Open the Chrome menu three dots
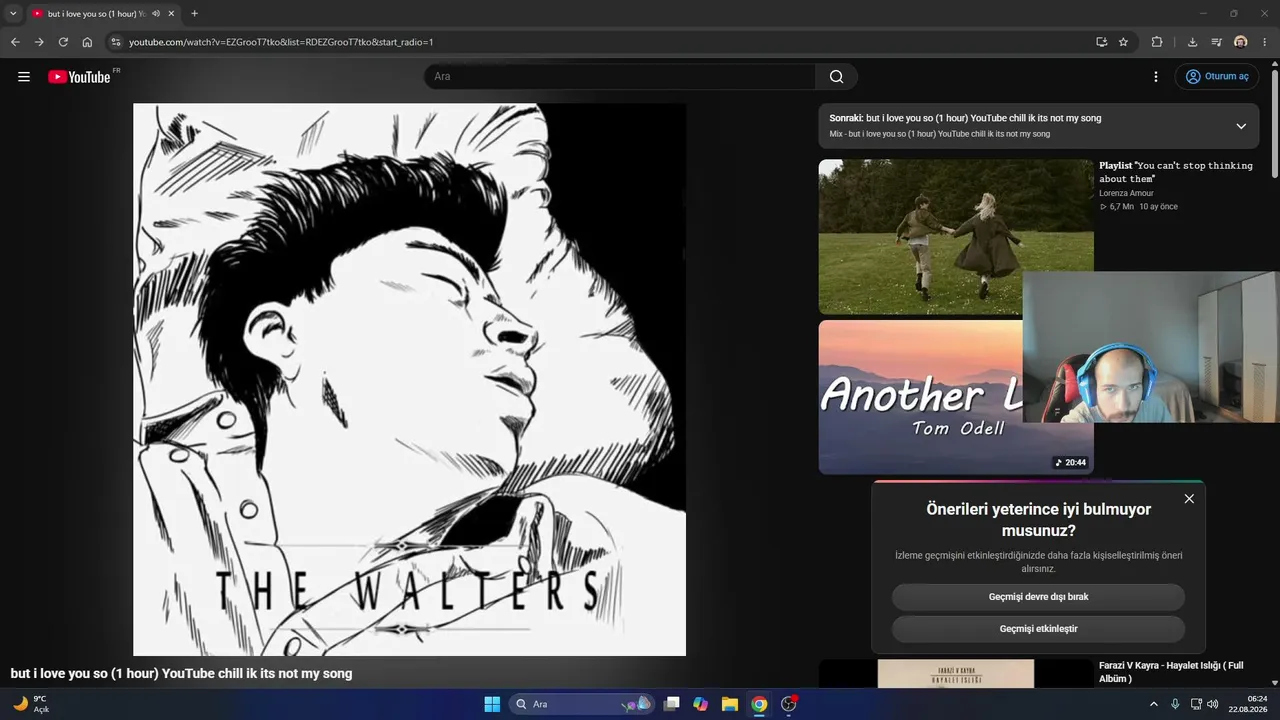Image resolution: width=1280 pixels, height=720 pixels. [x=1265, y=42]
